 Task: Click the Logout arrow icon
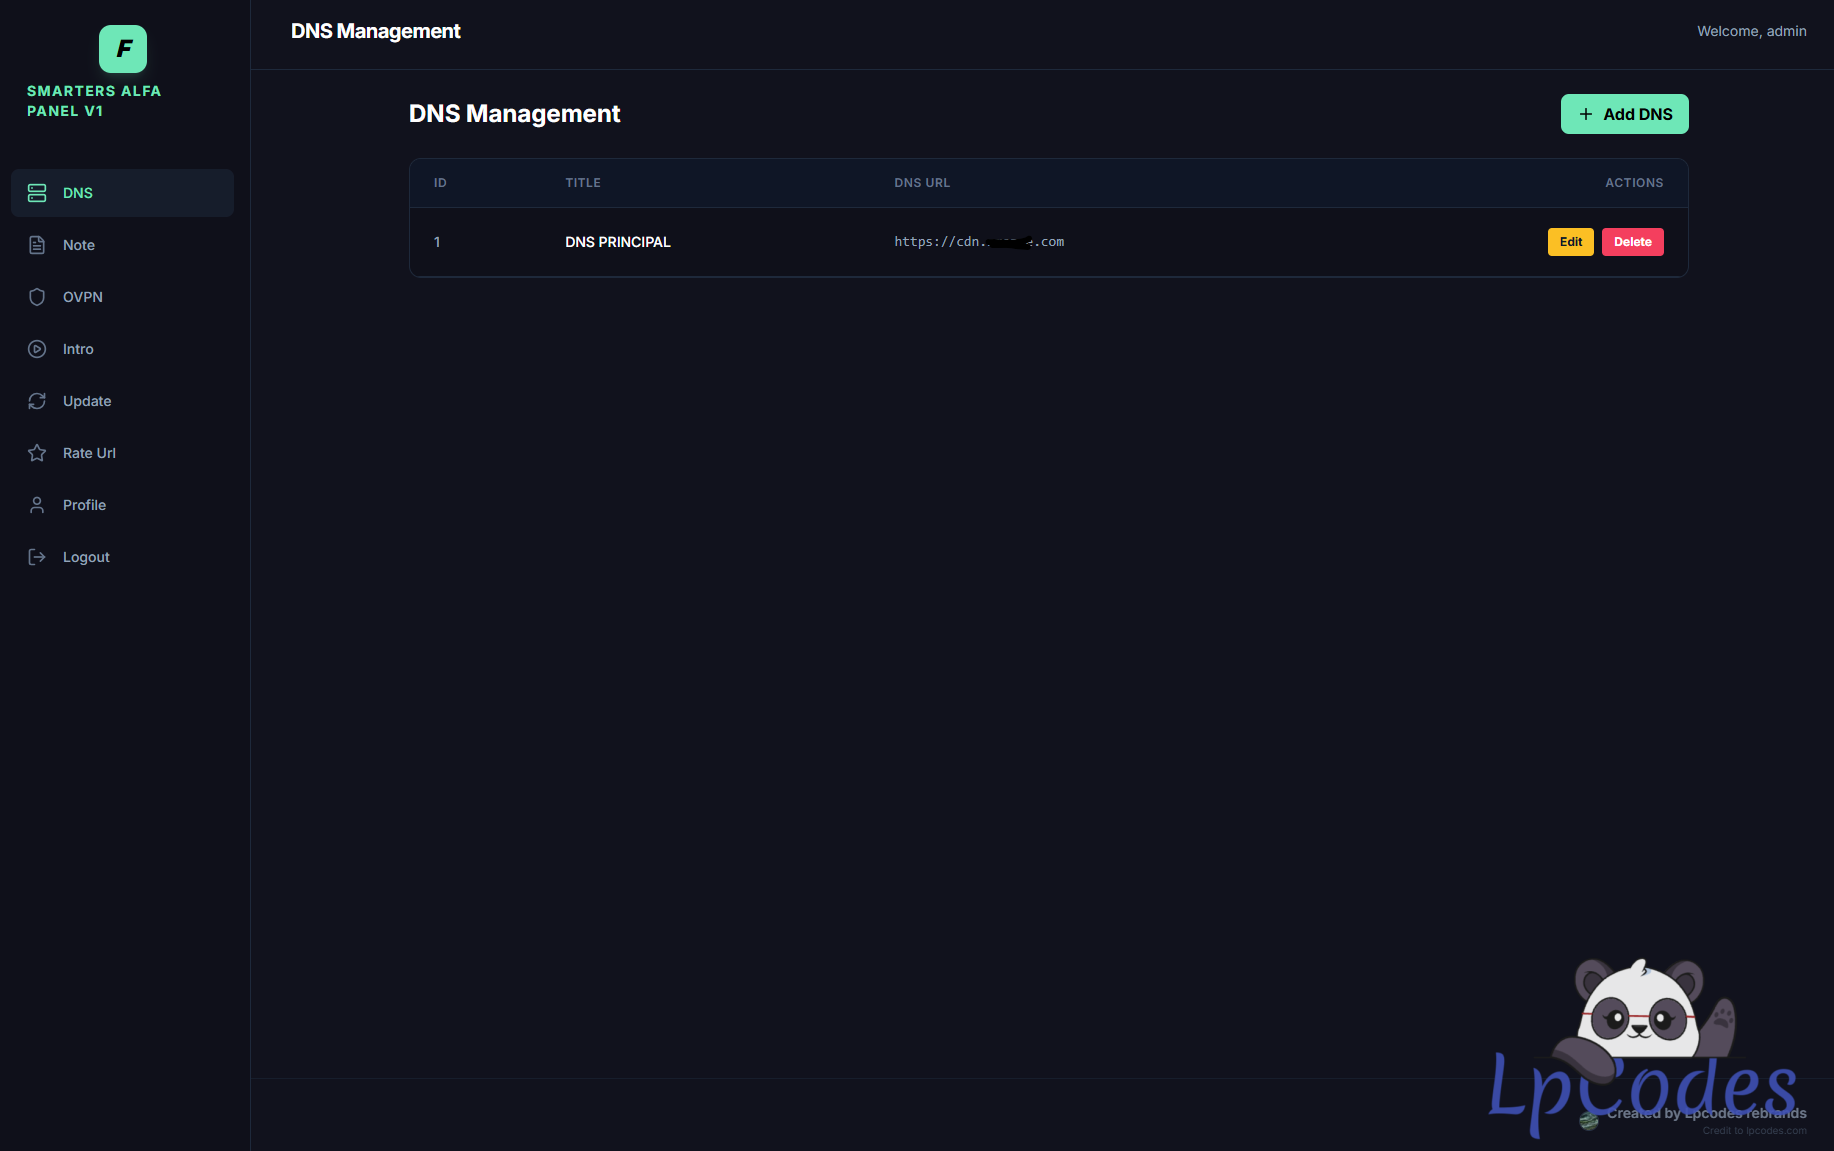[x=37, y=557]
